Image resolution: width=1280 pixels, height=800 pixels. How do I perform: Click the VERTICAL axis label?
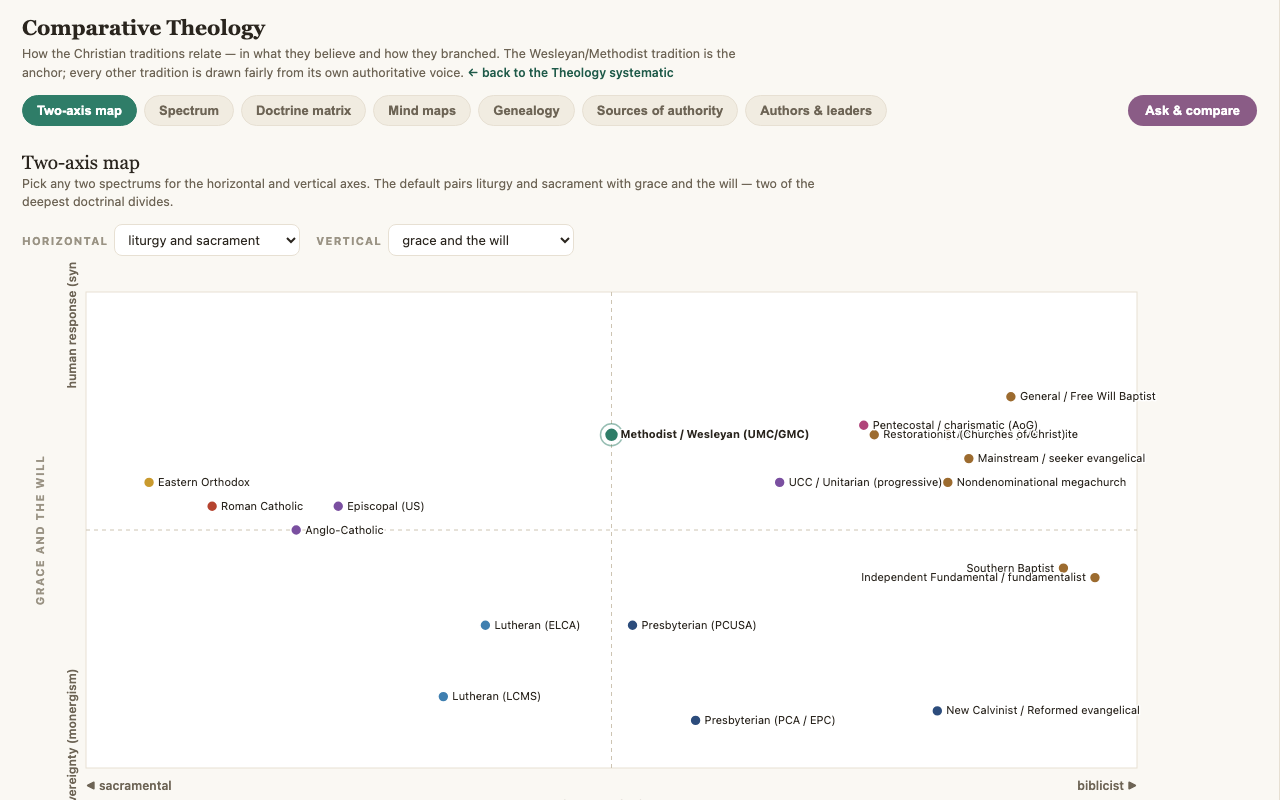click(349, 241)
